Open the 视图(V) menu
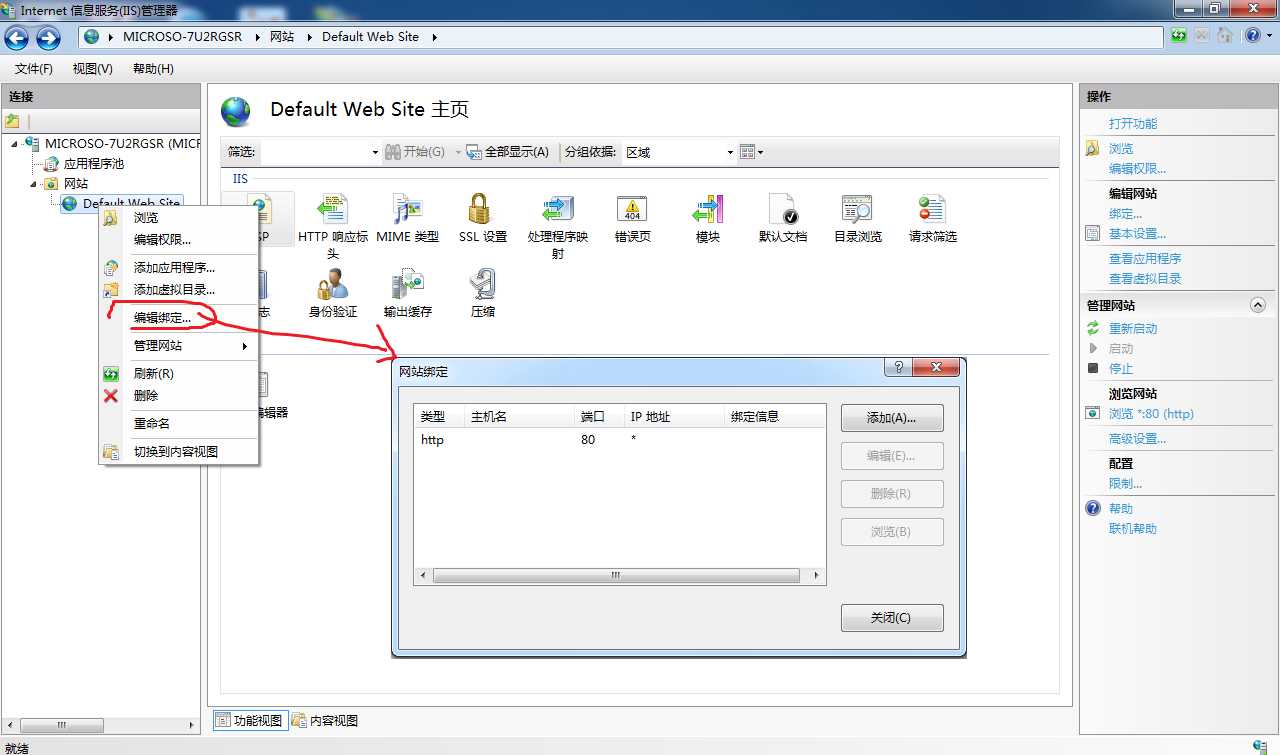The height and width of the screenshot is (755, 1280). (x=92, y=69)
